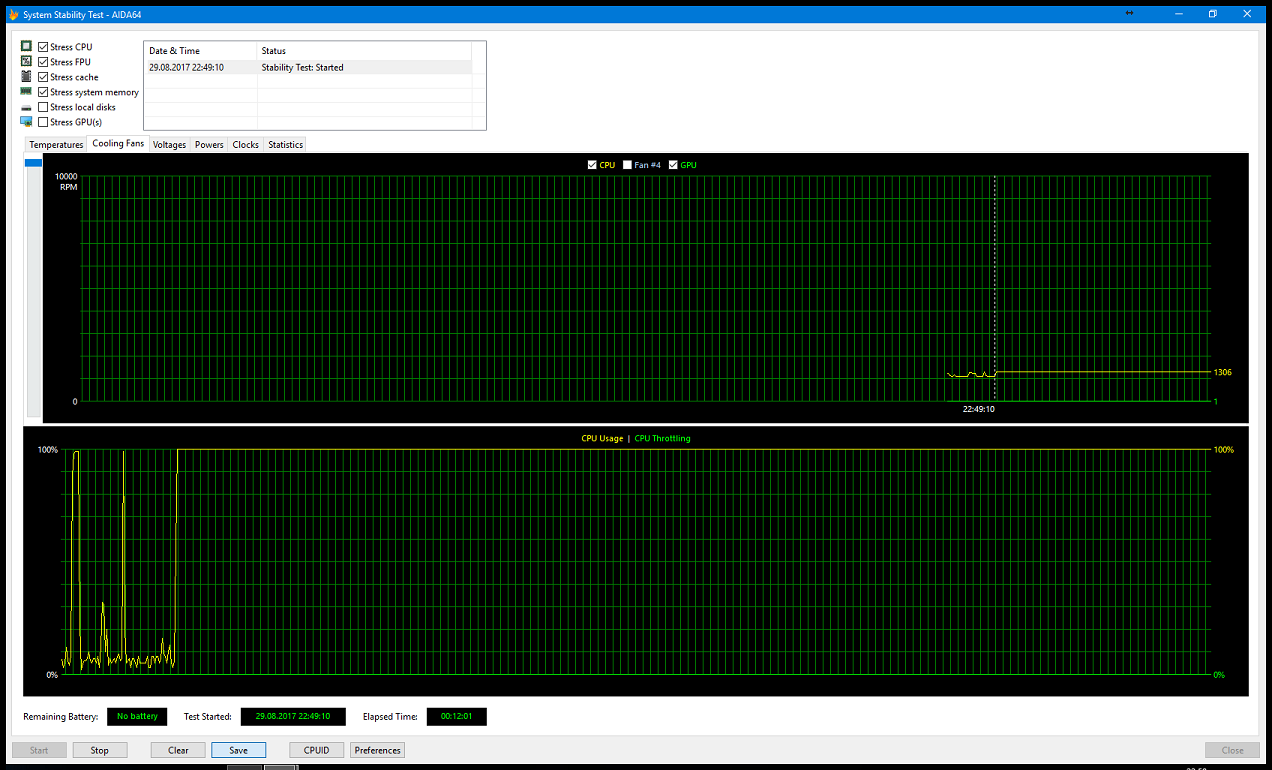Screen dimensions: 1272x770
Task: Uncheck the Stress cache checkbox
Action: 43,77
